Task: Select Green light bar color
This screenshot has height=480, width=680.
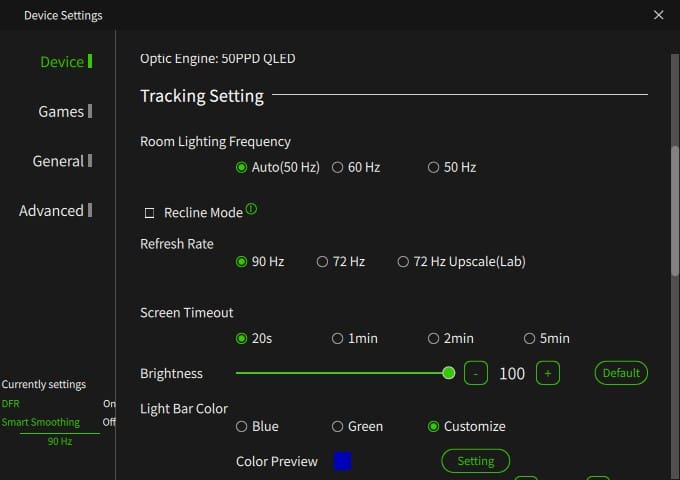Action: [x=338, y=426]
